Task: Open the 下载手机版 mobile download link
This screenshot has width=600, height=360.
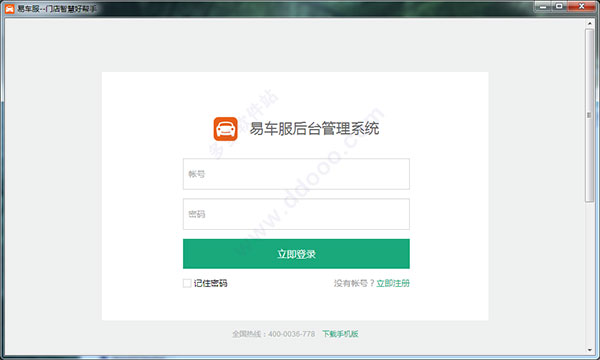Action: pyautogui.click(x=340, y=334)
